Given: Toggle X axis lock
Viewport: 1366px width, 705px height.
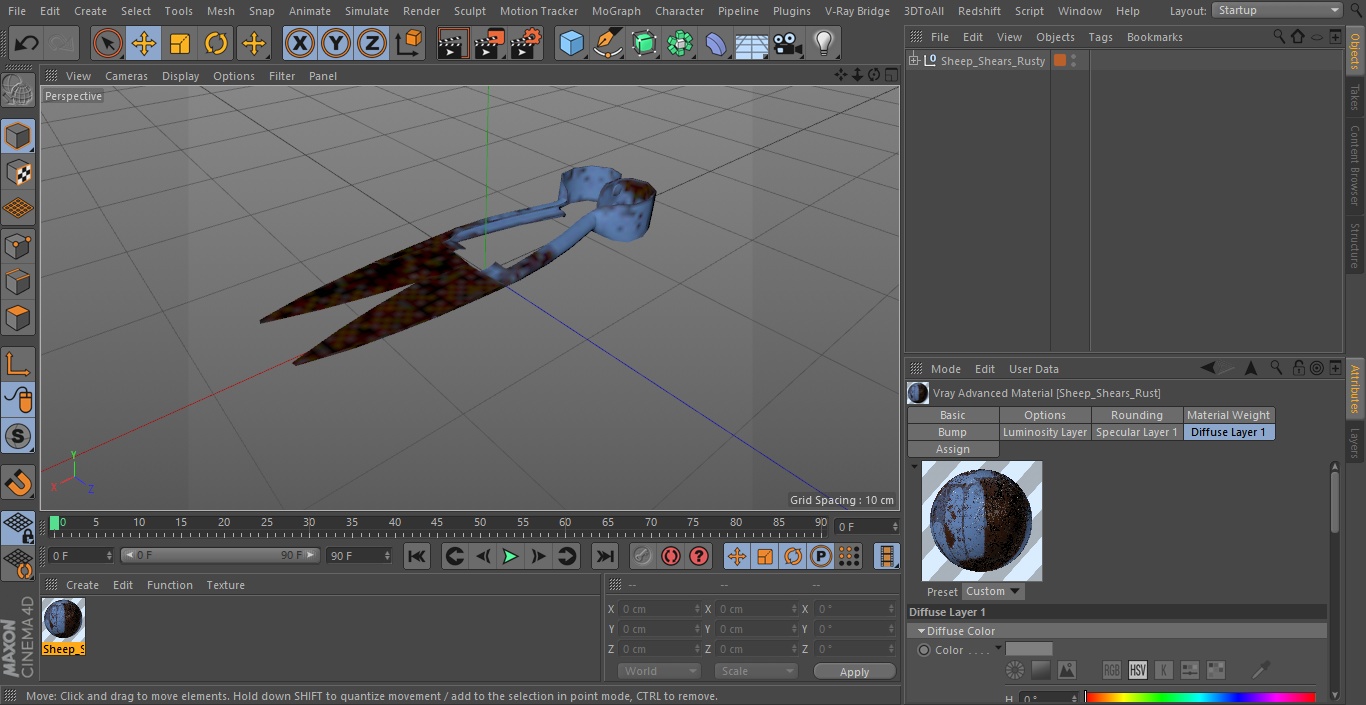Looking at the screenshot, I should [299, 44].
